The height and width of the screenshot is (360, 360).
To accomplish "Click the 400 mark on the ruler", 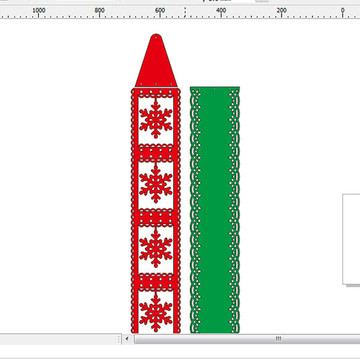I will point(221,11).
